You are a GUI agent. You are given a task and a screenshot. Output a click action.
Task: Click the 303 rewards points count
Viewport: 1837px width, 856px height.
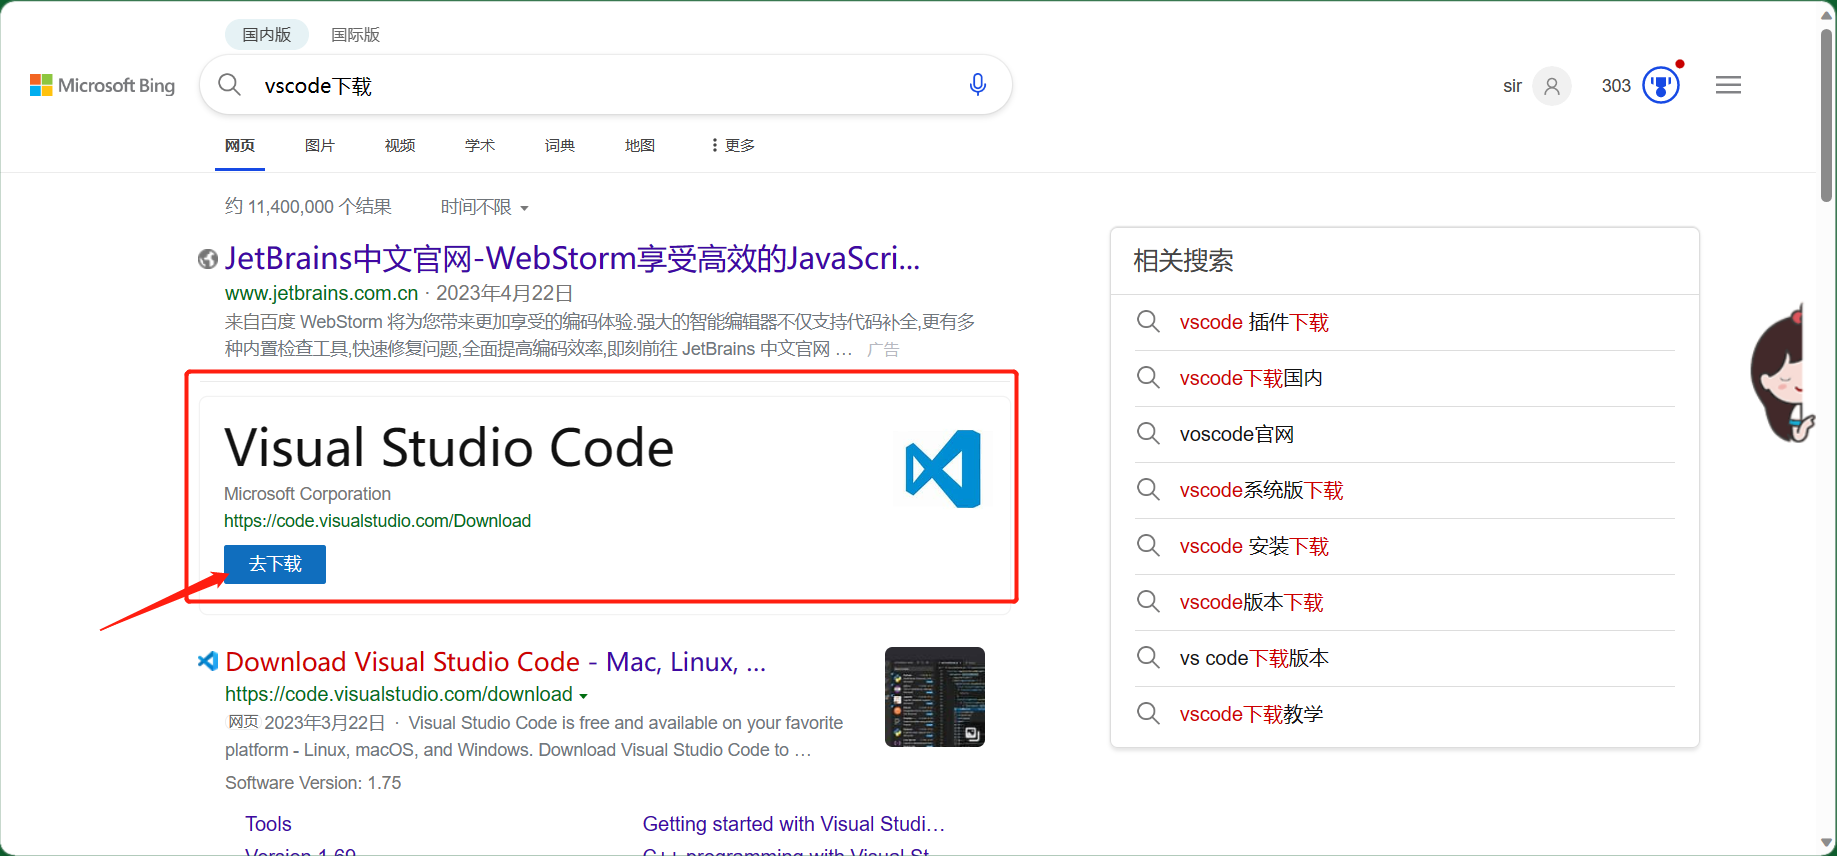1616,86
